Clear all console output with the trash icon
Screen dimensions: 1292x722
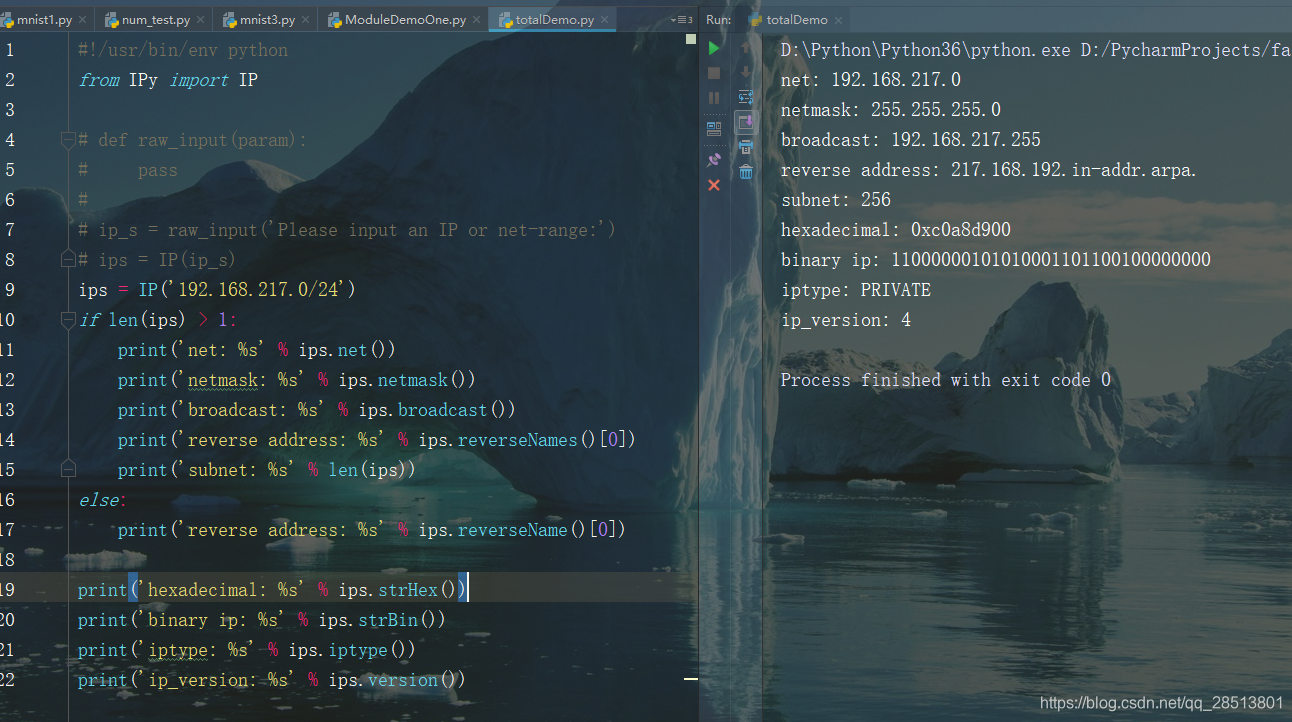[x=745, y=171]
